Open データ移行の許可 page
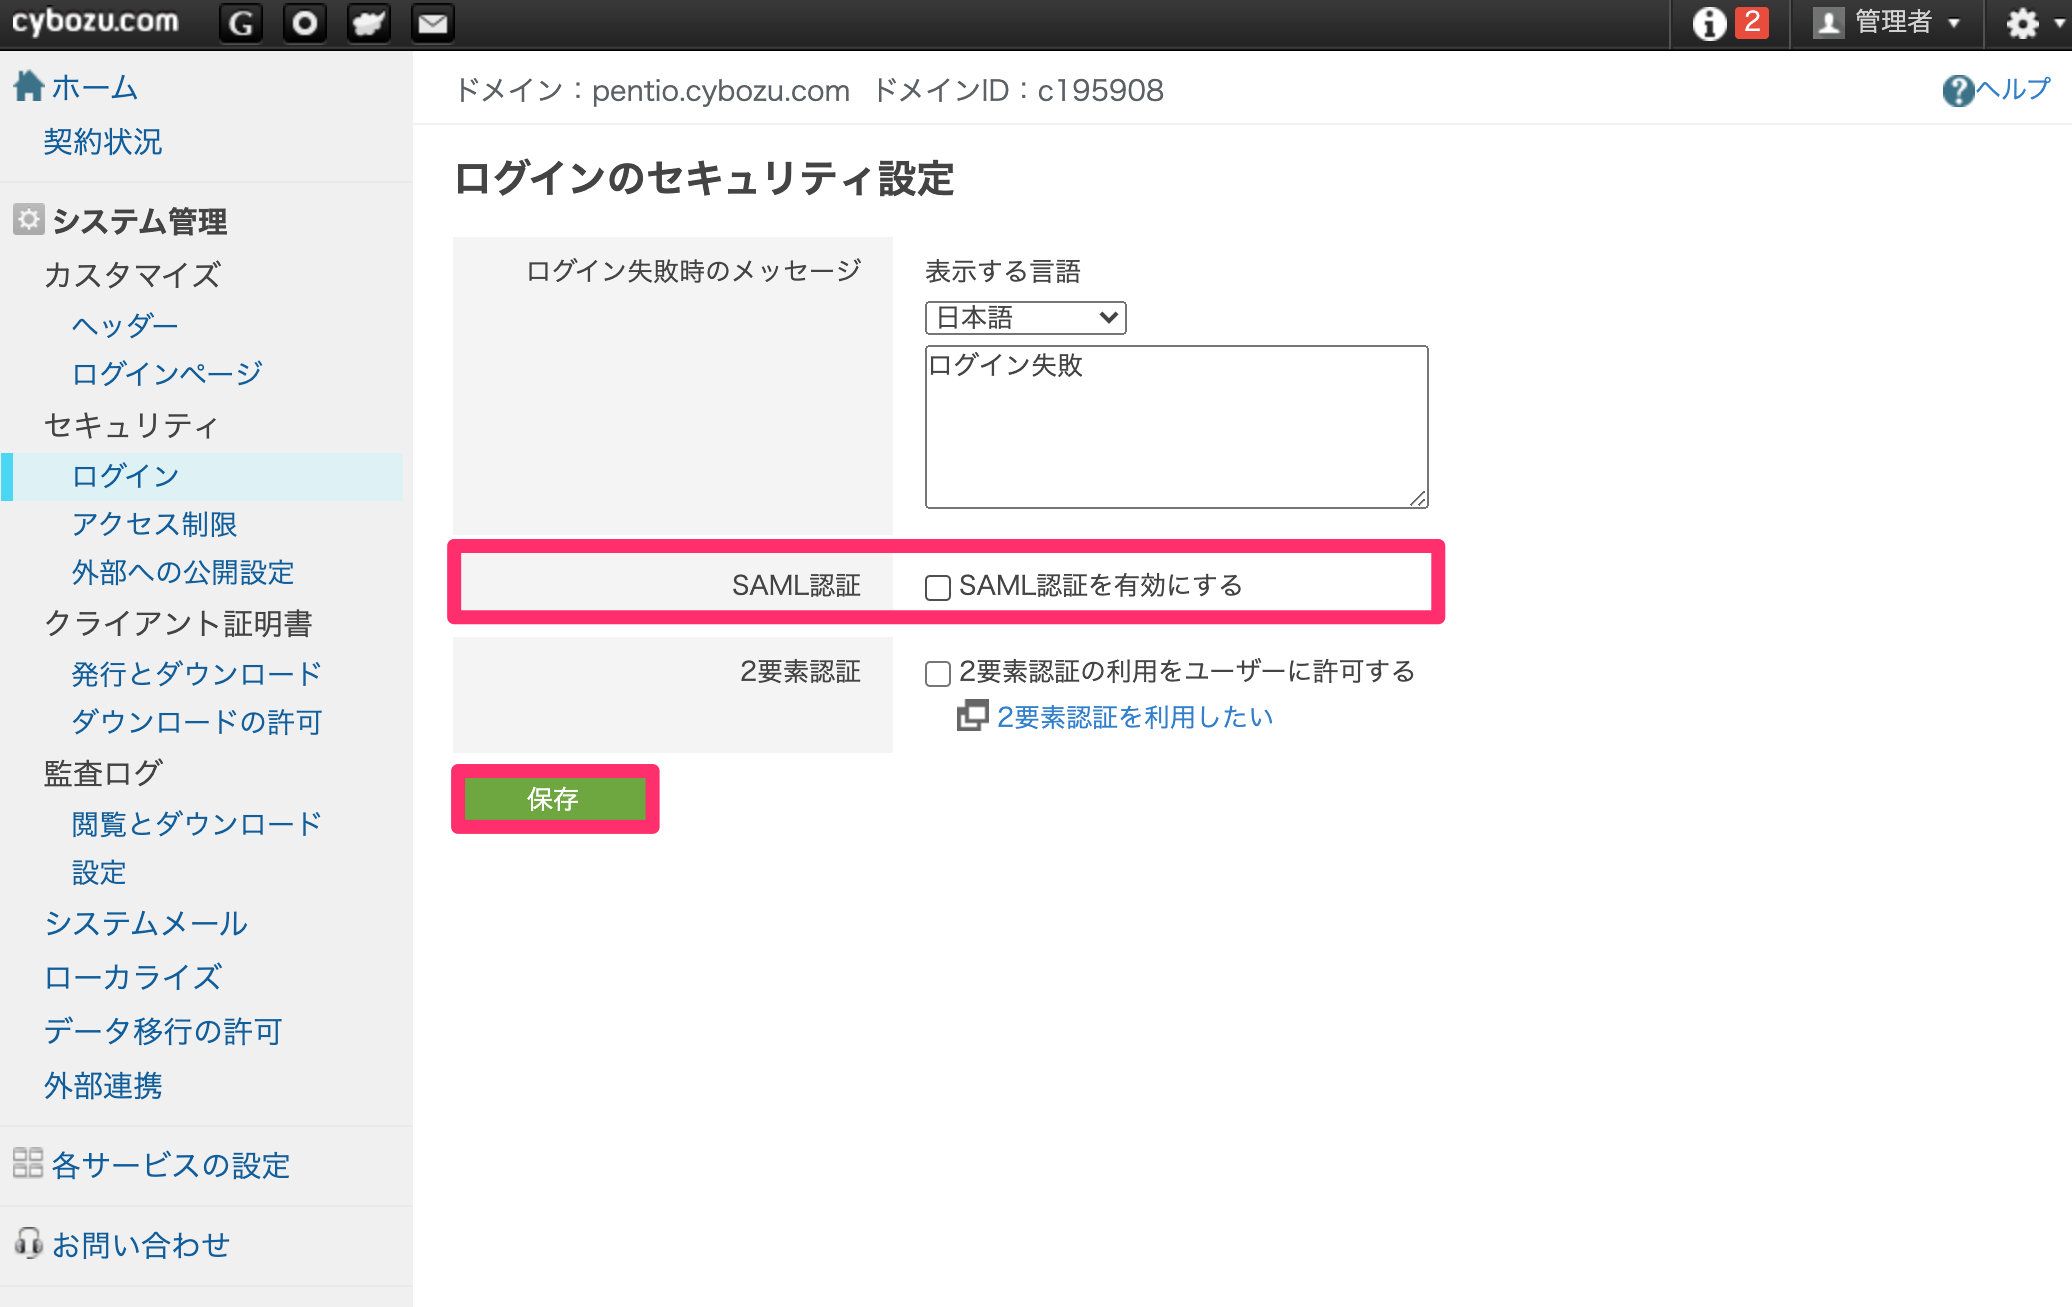Viewport: 2072px width, 1307px height. coord(163,1031)
